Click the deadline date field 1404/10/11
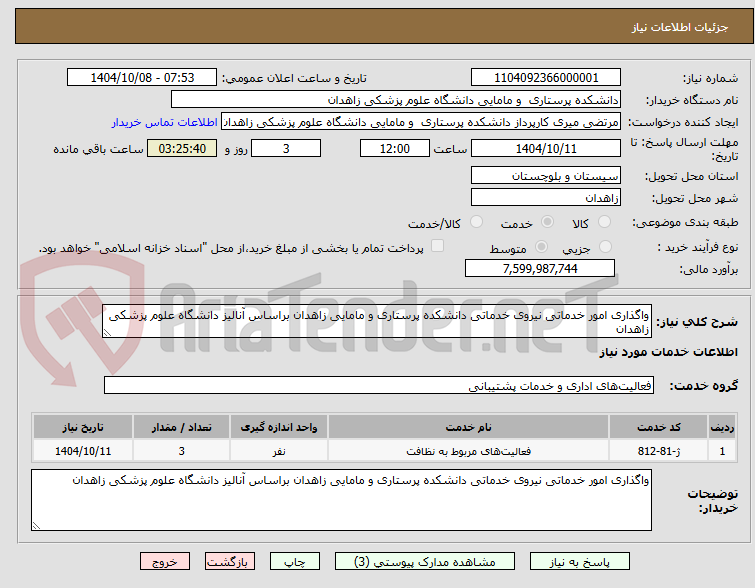Image resolution: width=755 pixels, height=588 pixels. (546, 148)
